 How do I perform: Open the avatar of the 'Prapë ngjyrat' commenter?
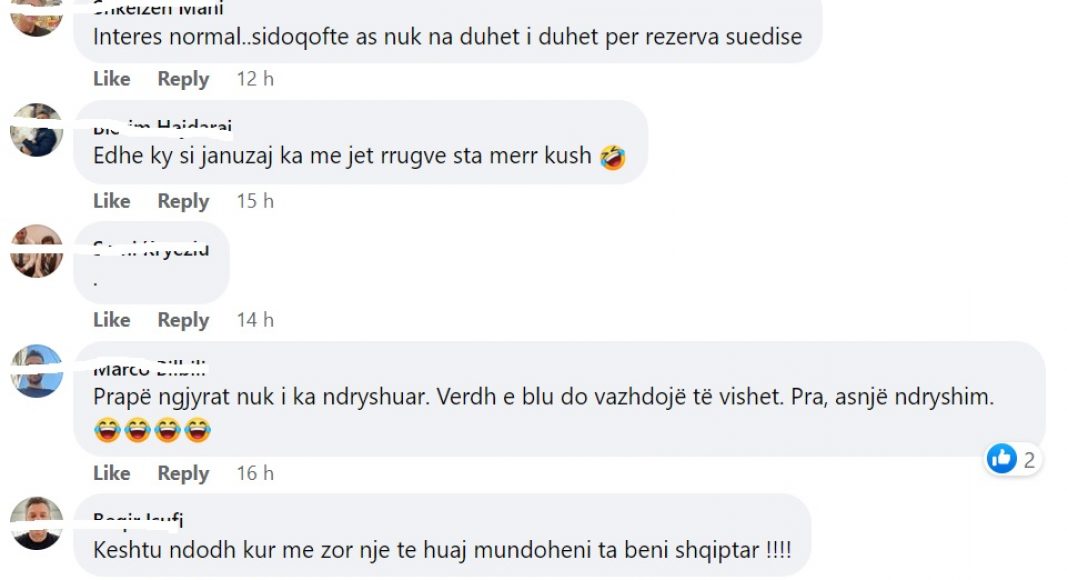(37, 371)
